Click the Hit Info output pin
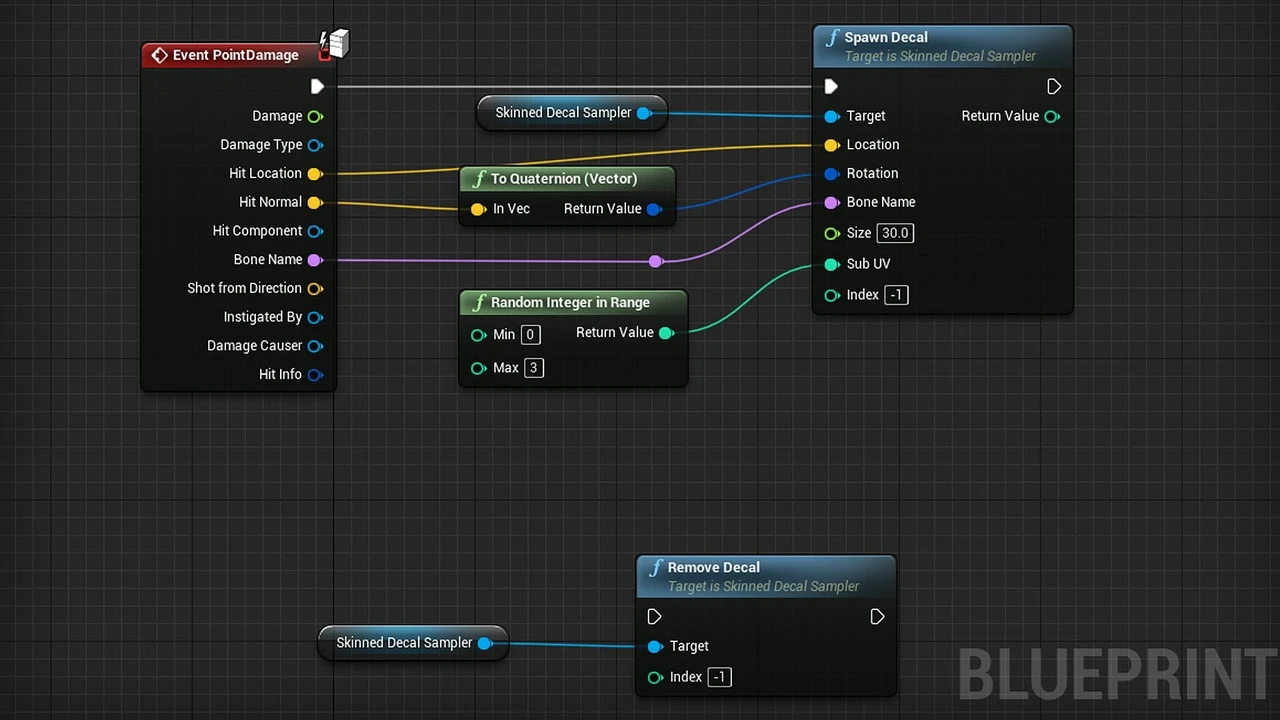The image size is (1280, 720). (315, 375)
